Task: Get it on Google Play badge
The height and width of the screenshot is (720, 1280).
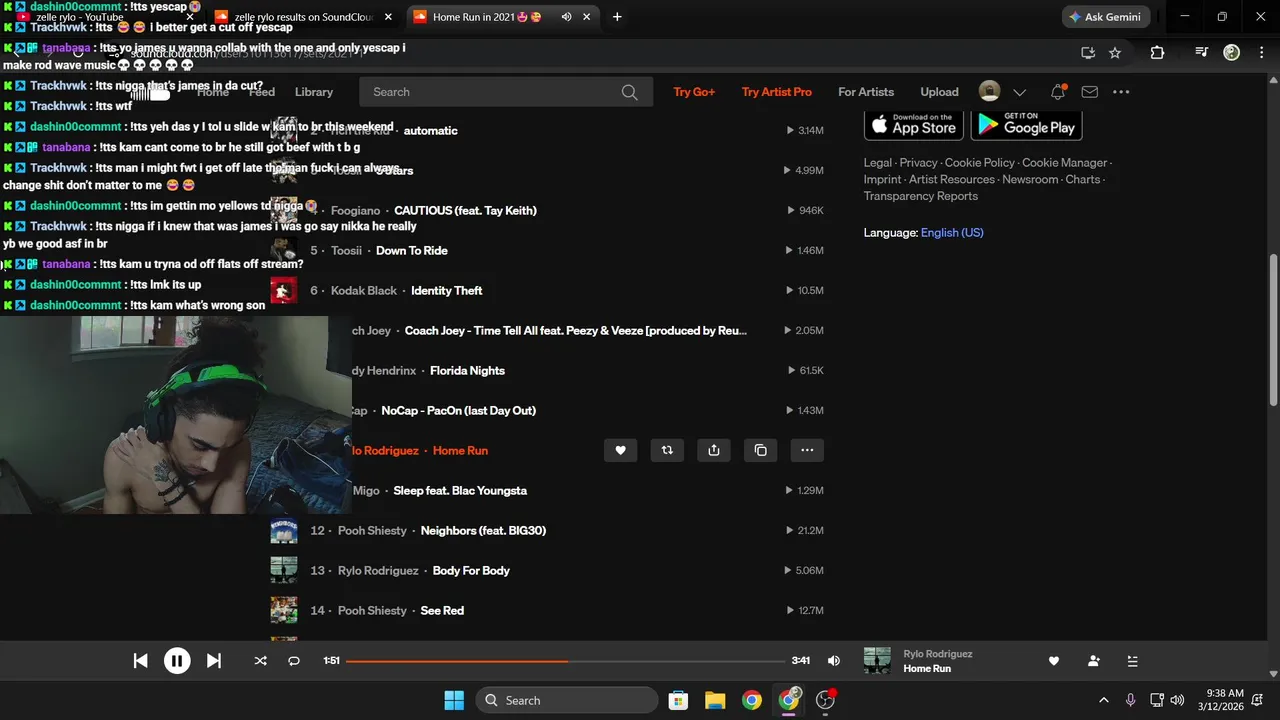Action: pos(1027,124)
